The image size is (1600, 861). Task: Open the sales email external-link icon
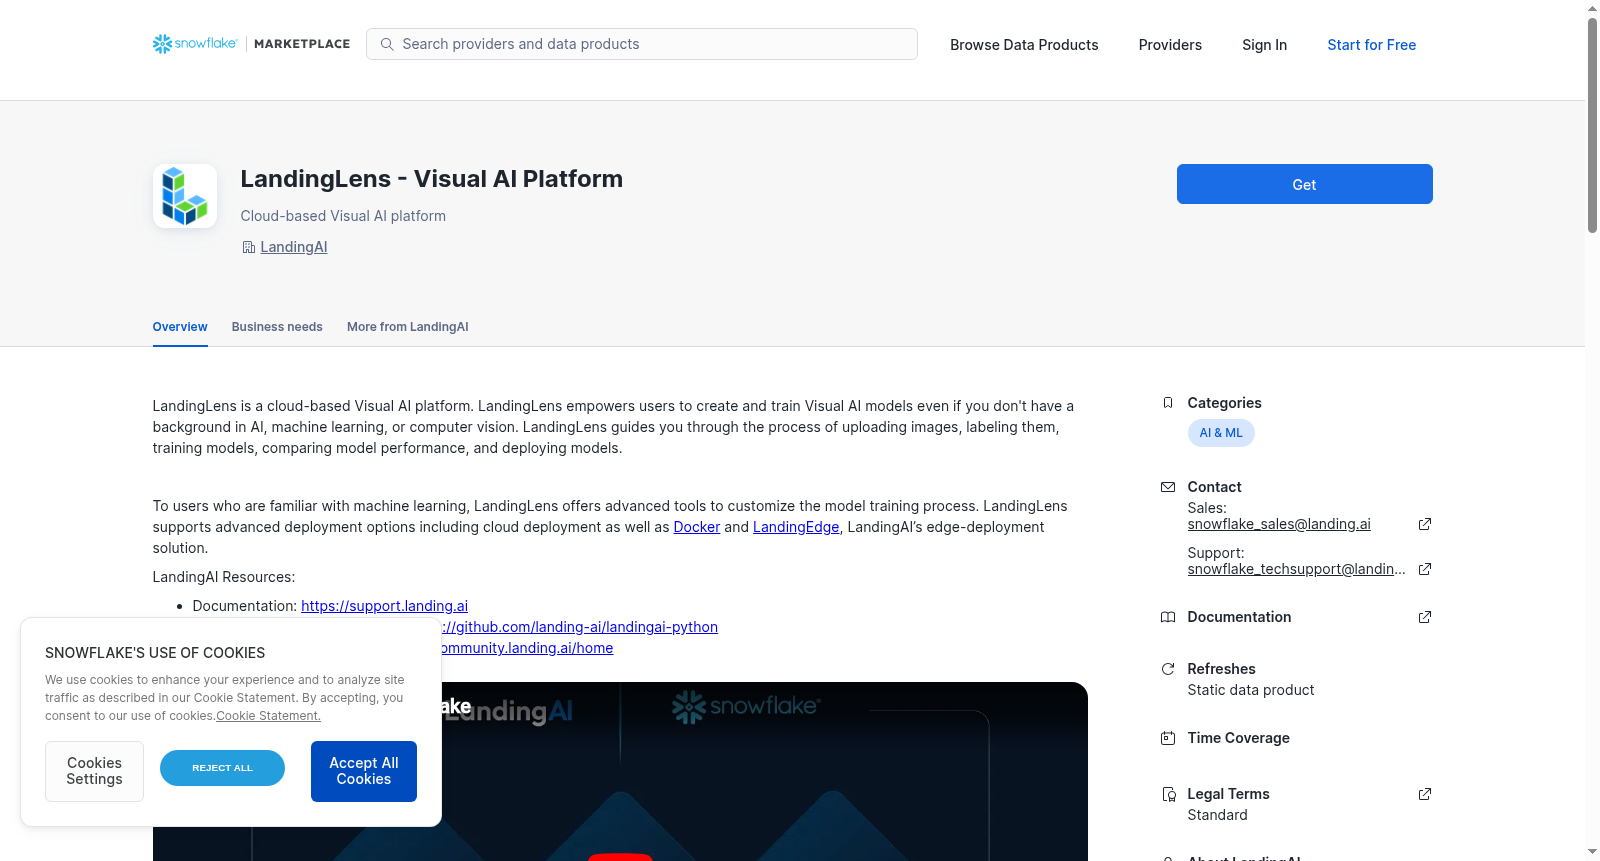(x=1425, y=524)
